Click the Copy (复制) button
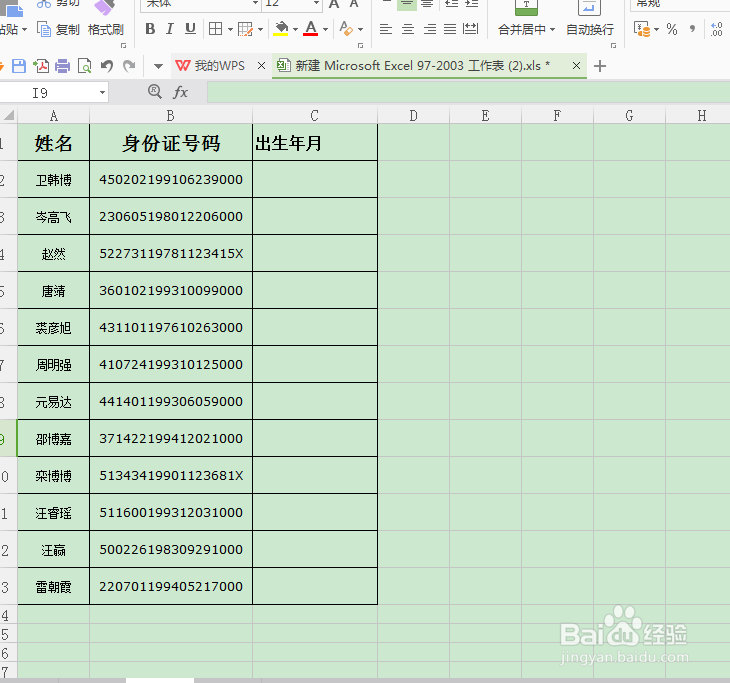 [59, 29]
